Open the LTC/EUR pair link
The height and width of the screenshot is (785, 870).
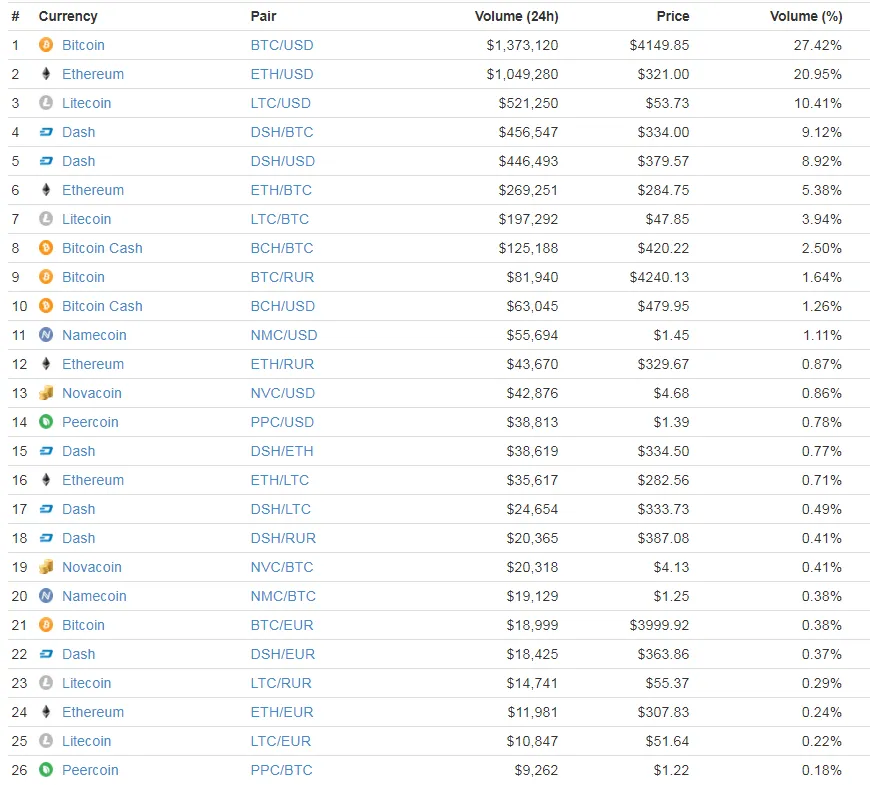click(281, 741)
